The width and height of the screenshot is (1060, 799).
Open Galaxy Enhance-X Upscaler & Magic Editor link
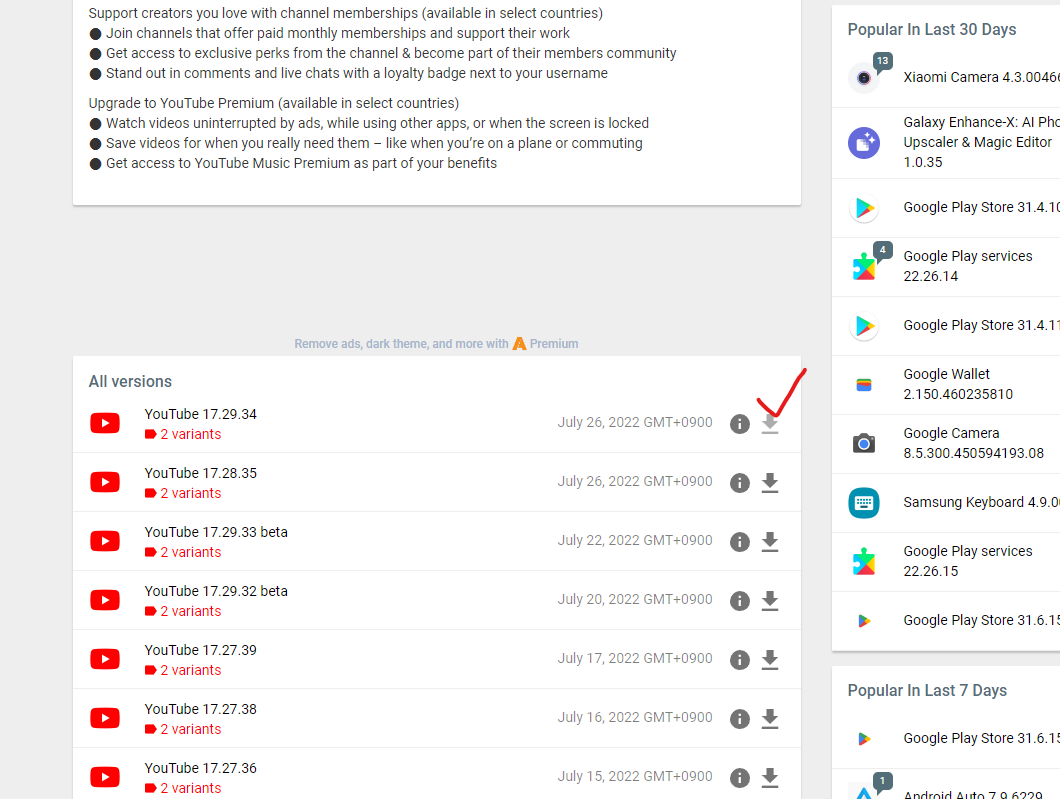(982, 142)
